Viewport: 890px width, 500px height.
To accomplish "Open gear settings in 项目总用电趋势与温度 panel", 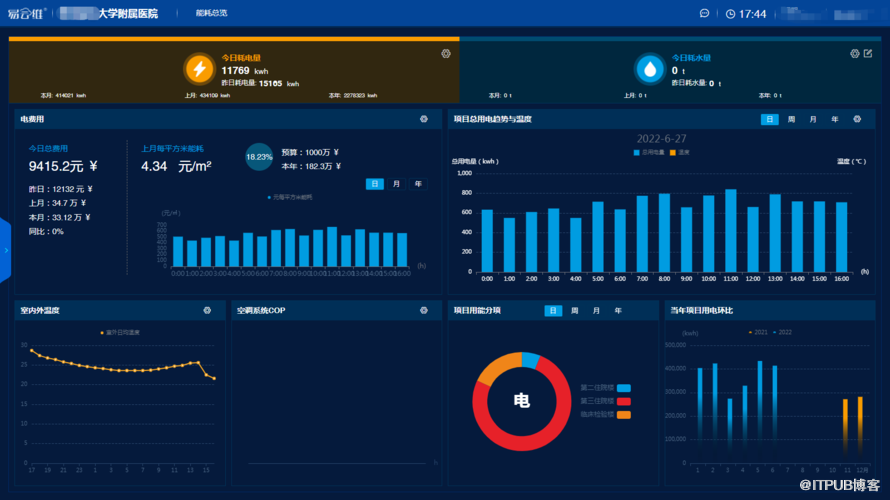I will [857, 119].
